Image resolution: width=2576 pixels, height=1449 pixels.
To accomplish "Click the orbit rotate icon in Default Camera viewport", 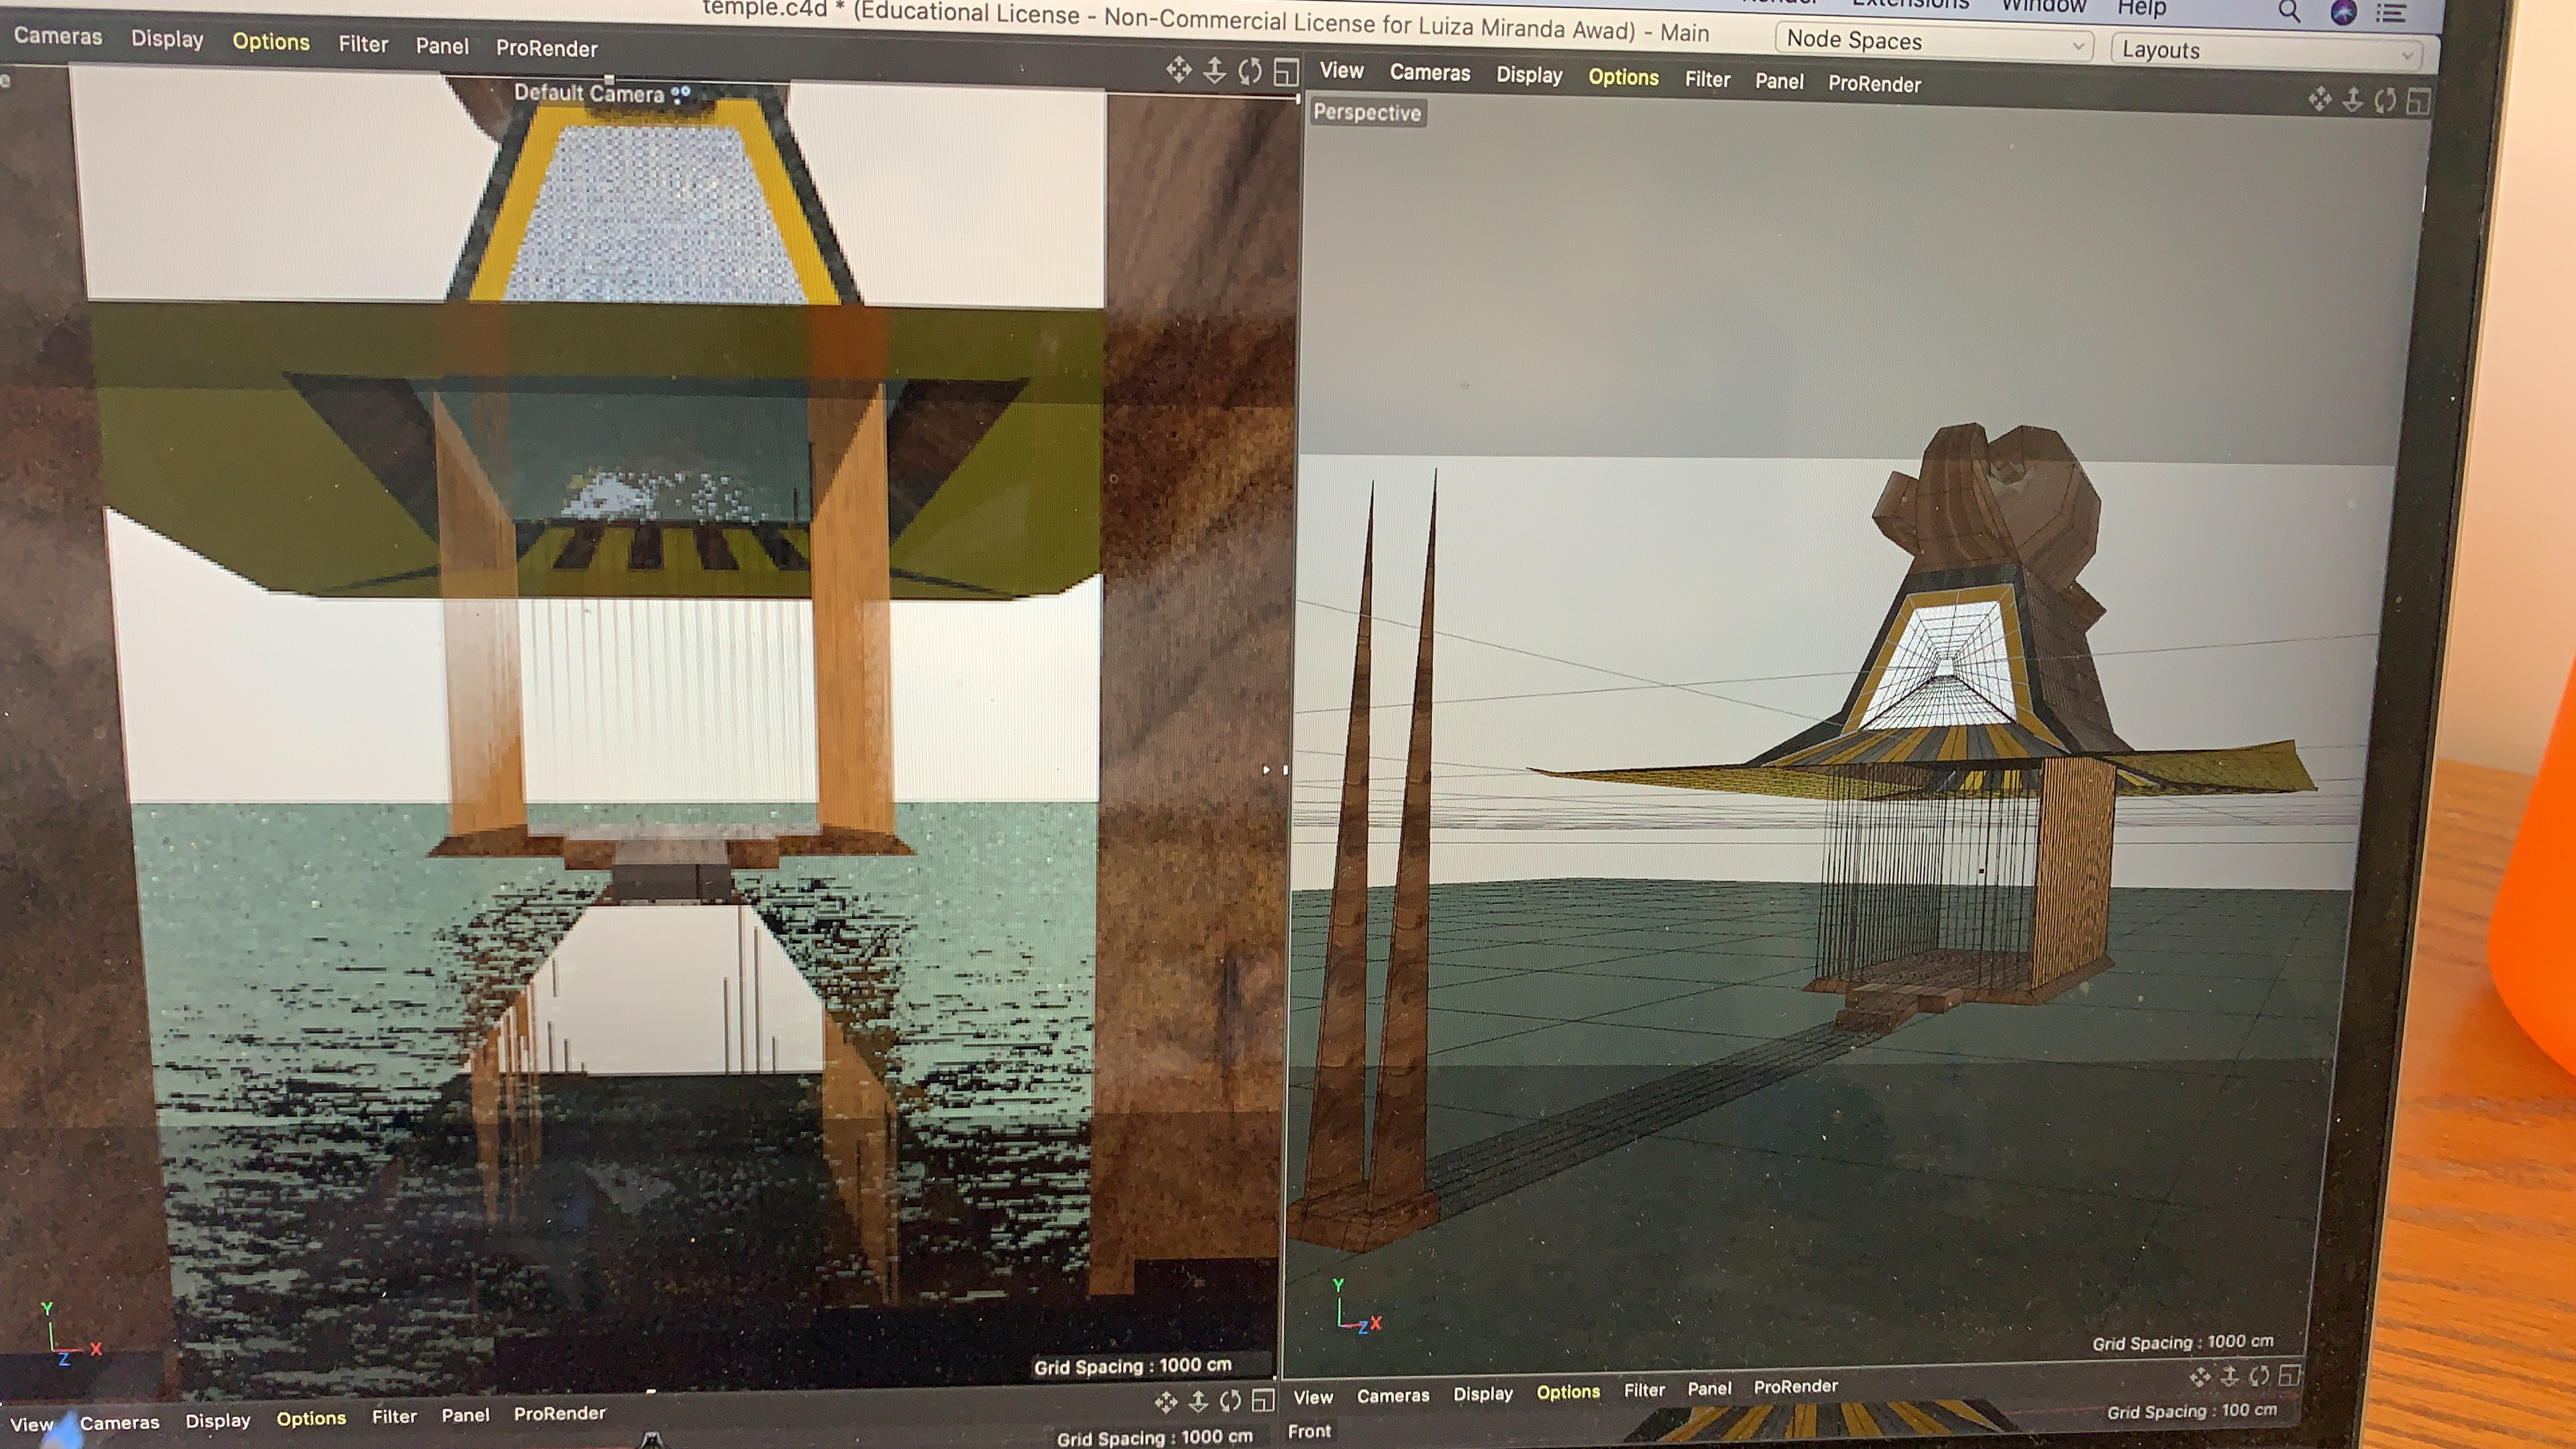I will point(1250,71).
